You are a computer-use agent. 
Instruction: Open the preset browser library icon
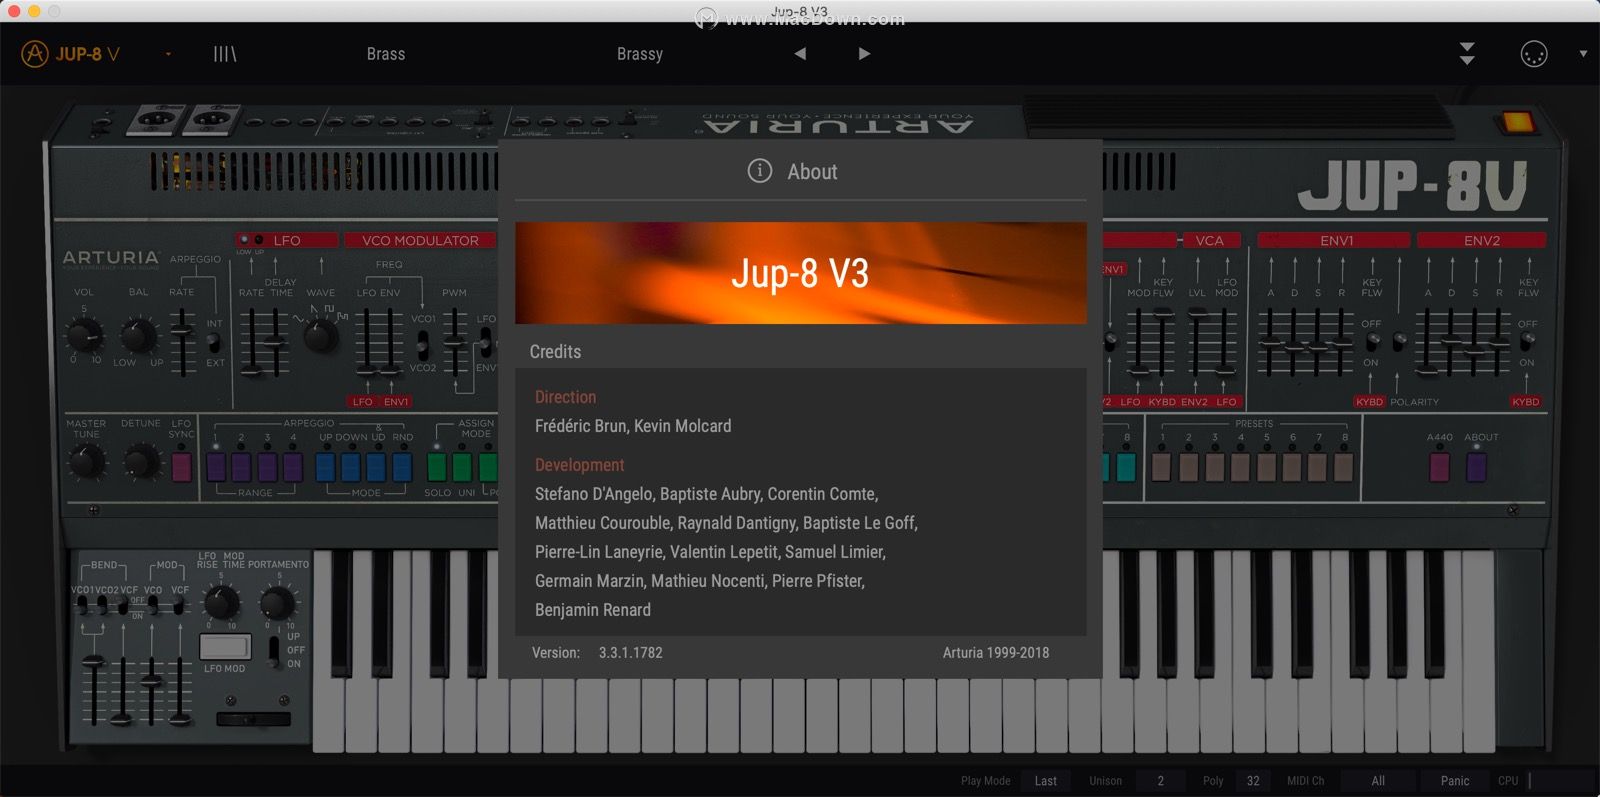(225, 54)
